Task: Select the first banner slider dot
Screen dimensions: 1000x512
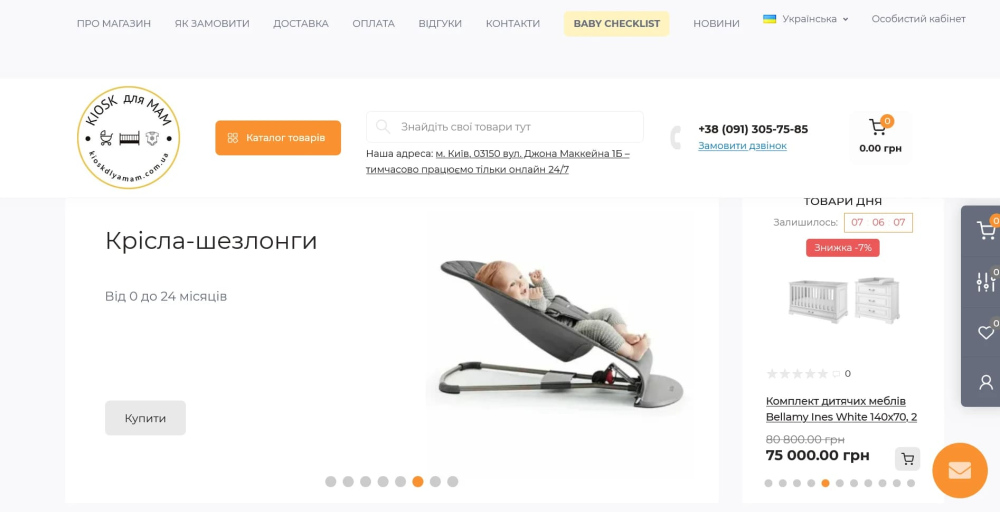Action: pos(330,481)
